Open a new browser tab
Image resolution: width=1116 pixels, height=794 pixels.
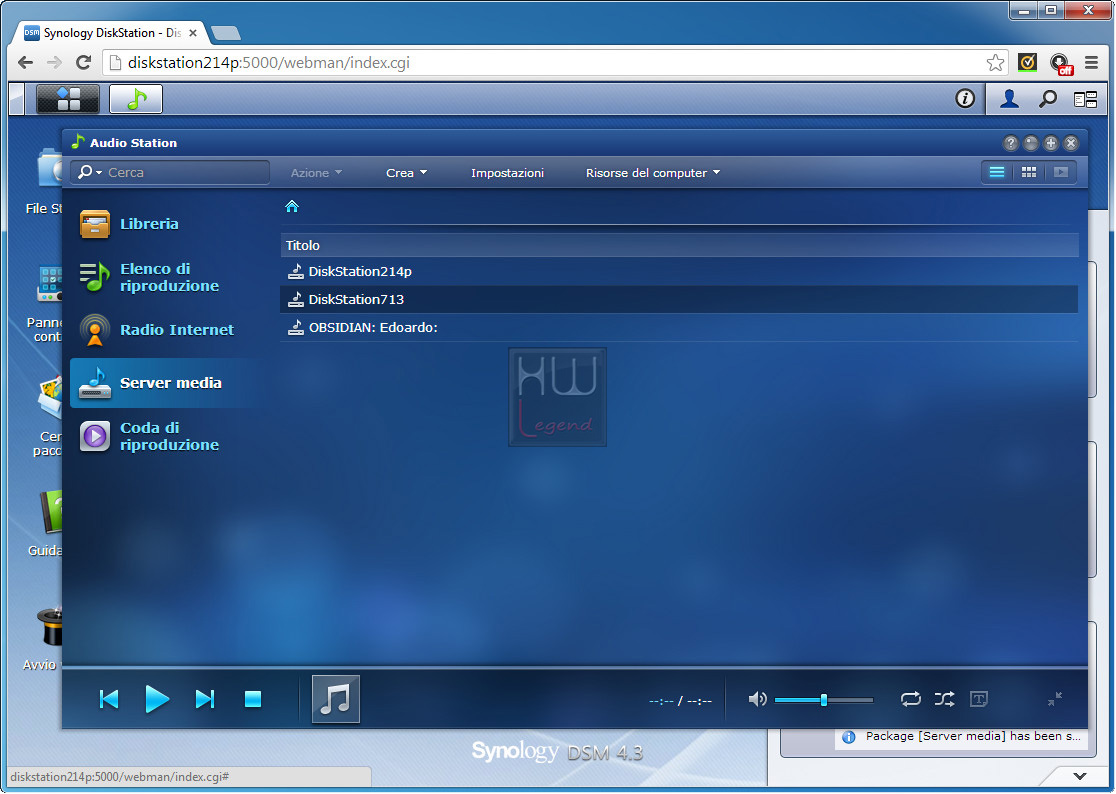pyautogui.click(x=226, y=33)
